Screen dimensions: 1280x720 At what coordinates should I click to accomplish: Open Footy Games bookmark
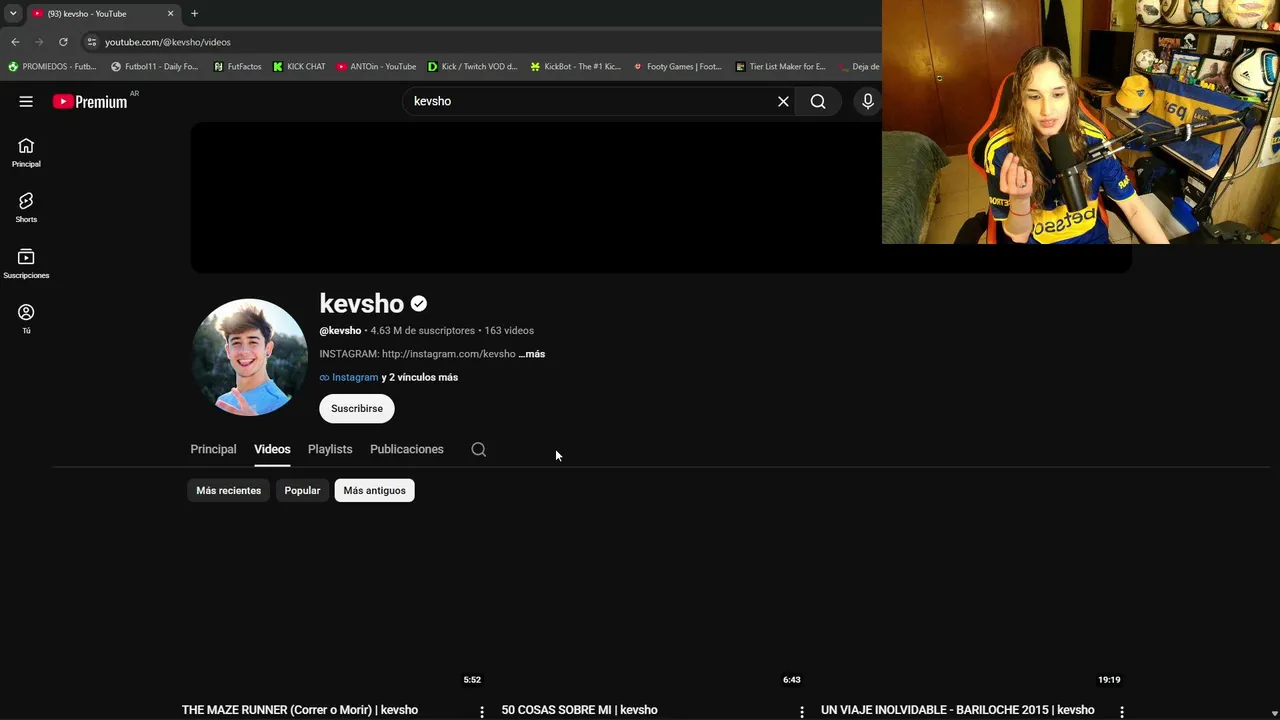pos(677,67)
